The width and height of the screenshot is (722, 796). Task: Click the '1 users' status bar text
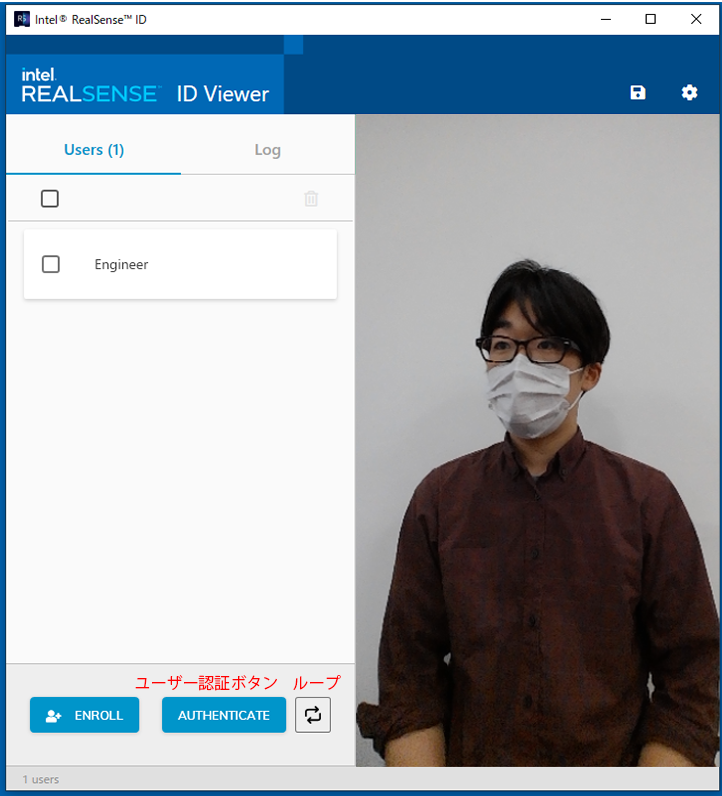[41, 779]
